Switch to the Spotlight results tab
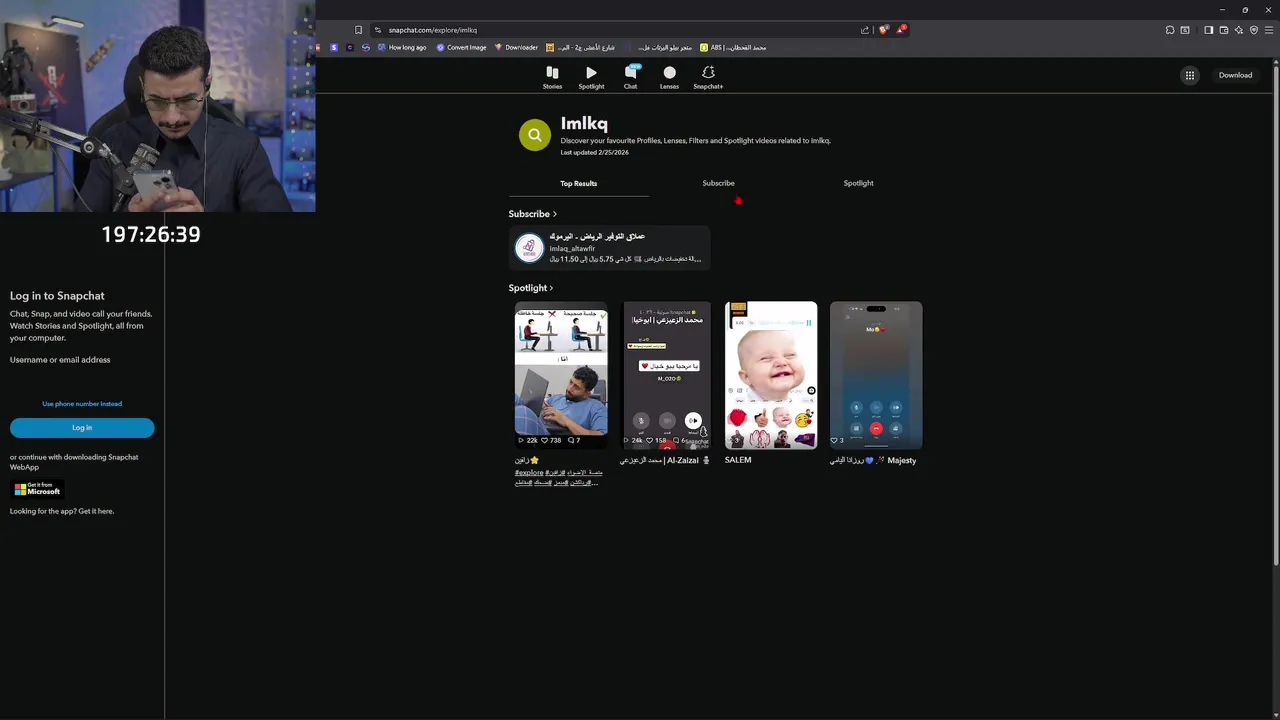Screen dimensions: 1280x720 [x=858, y=183]
